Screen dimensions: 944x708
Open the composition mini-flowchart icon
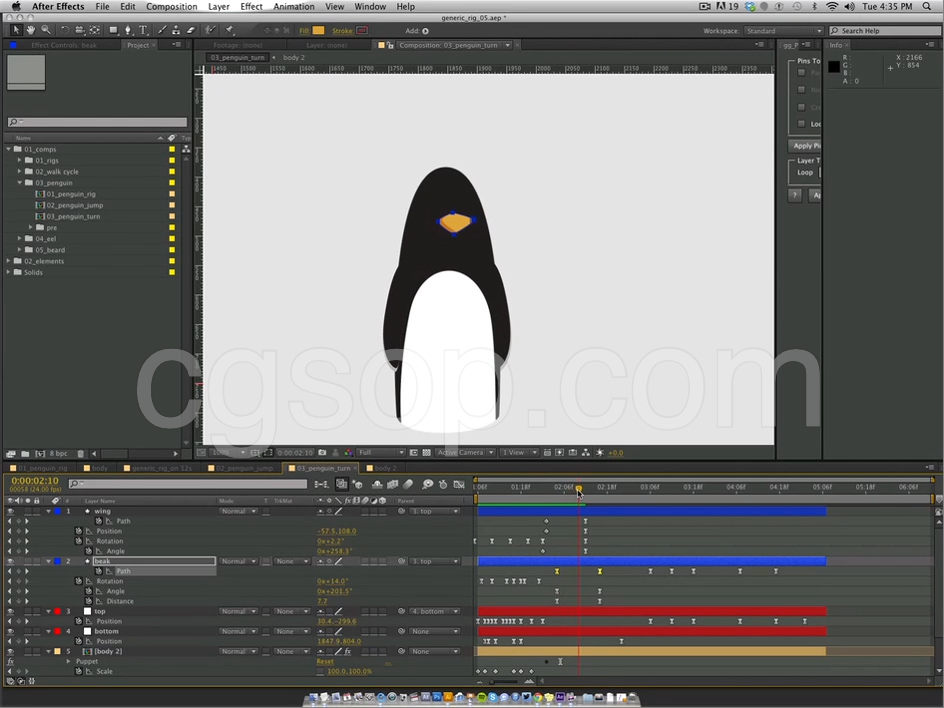click(x=321, y=484)
